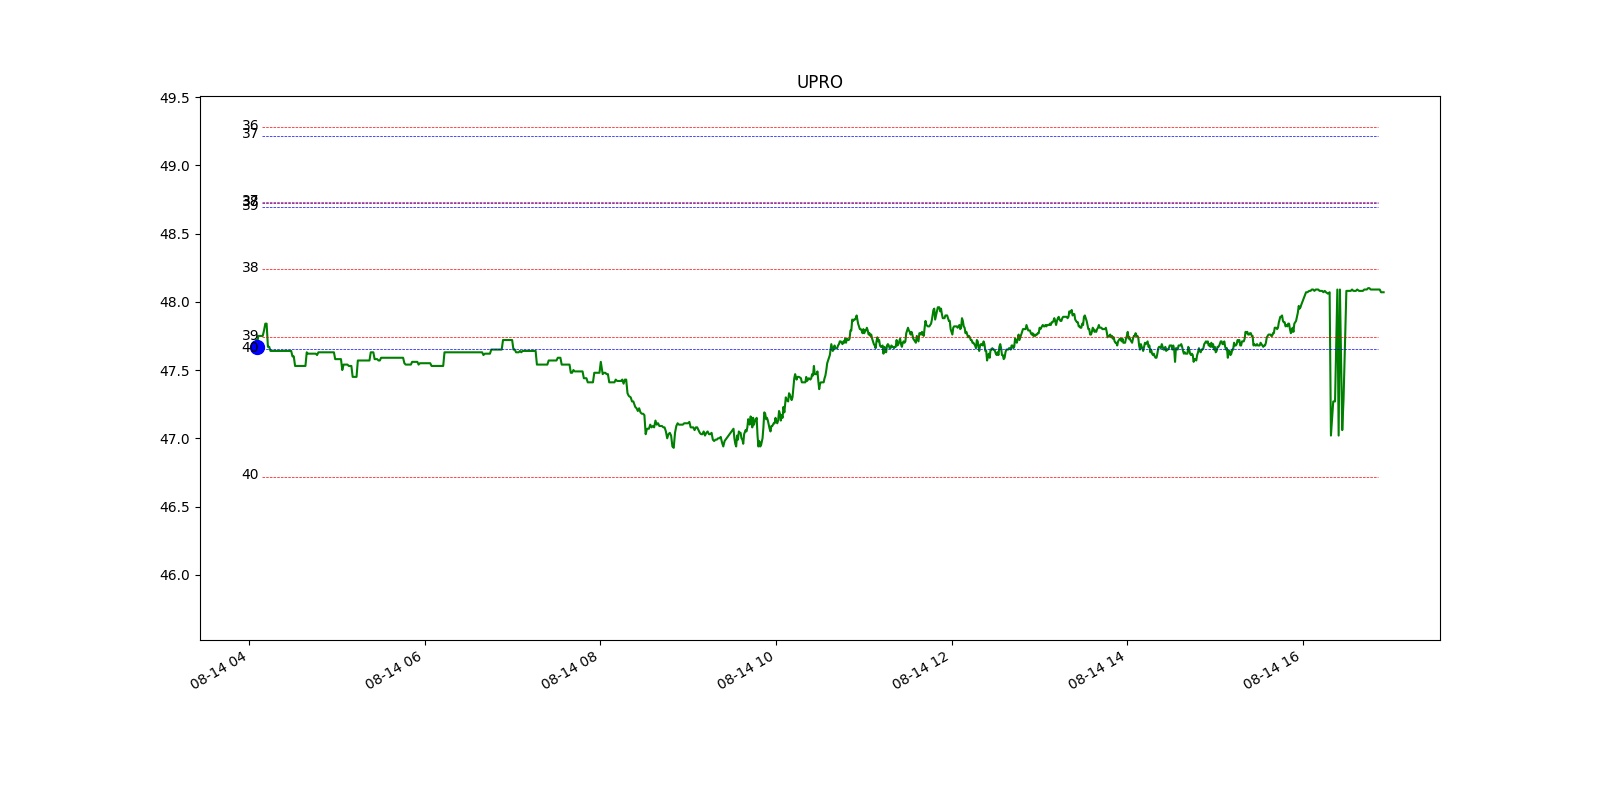
Task: Click the 46.0 y-axis label
Action: click(x=174, y=575)
